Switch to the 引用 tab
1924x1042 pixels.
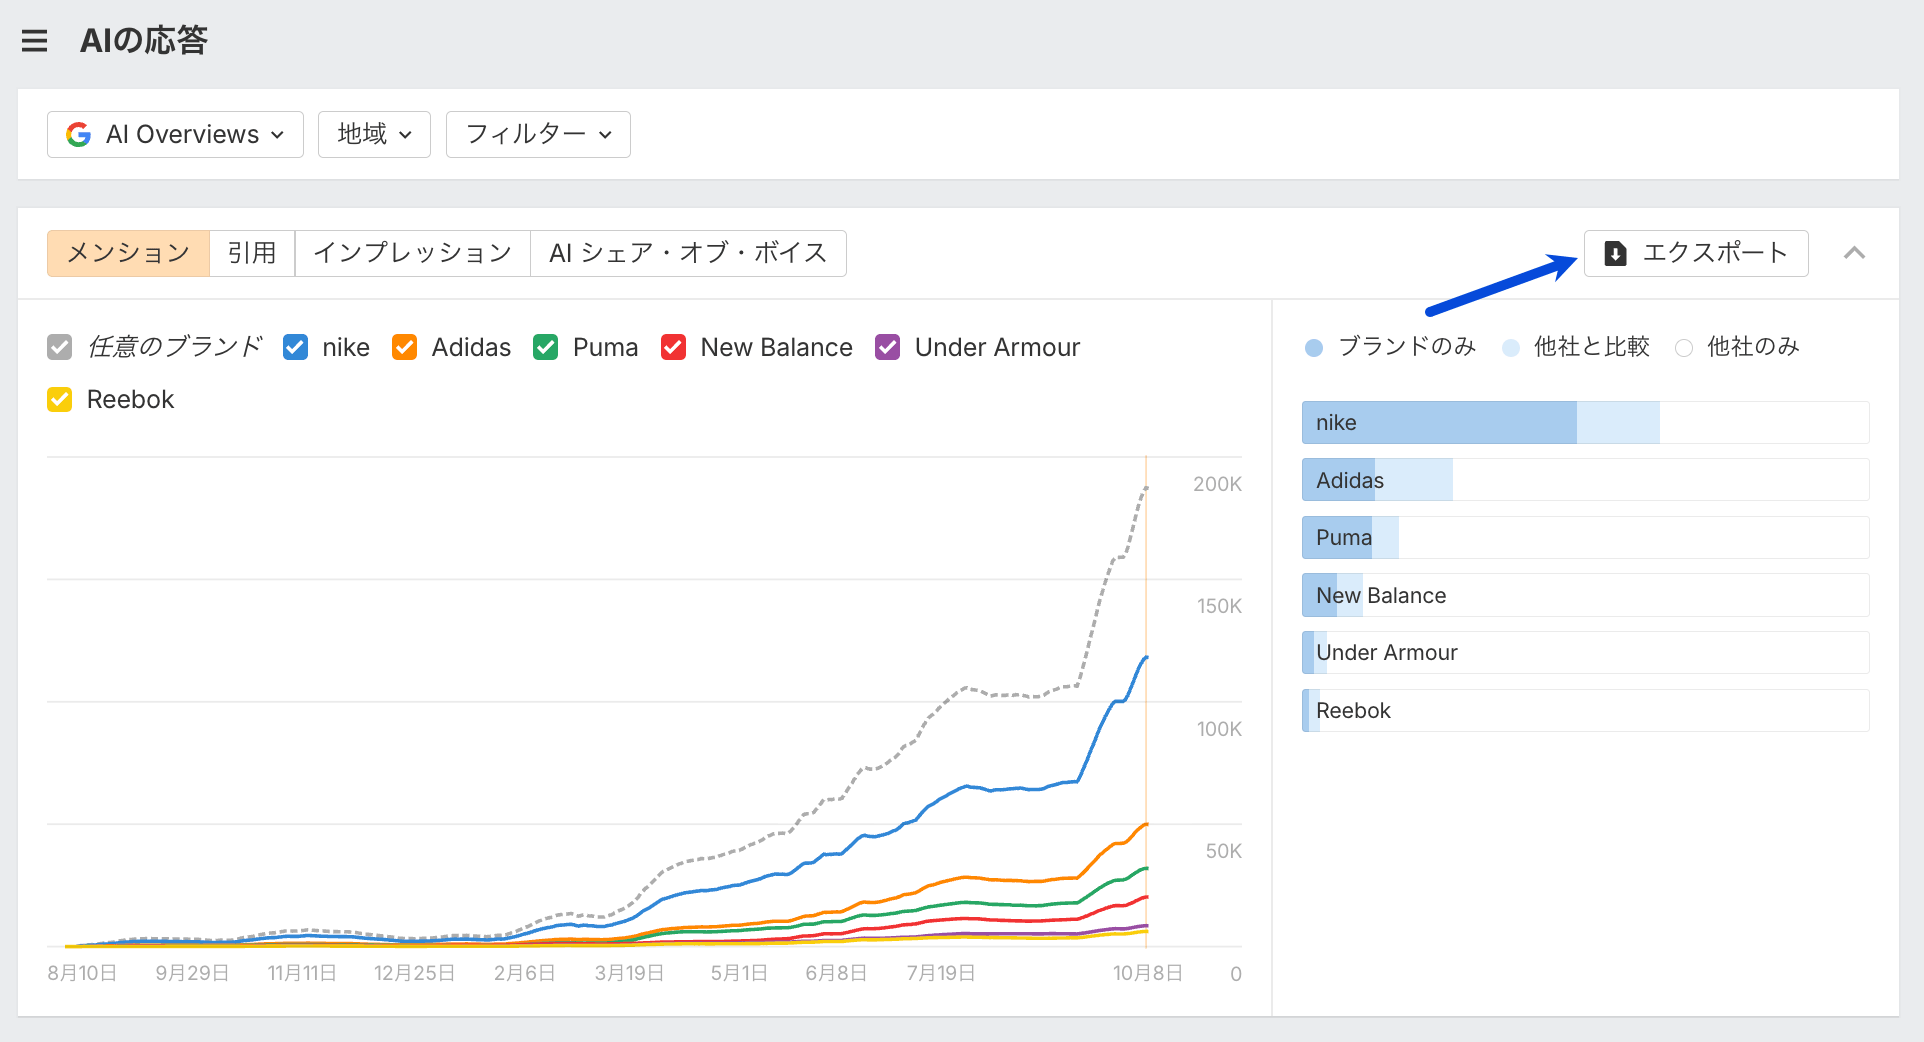[252, 253]
